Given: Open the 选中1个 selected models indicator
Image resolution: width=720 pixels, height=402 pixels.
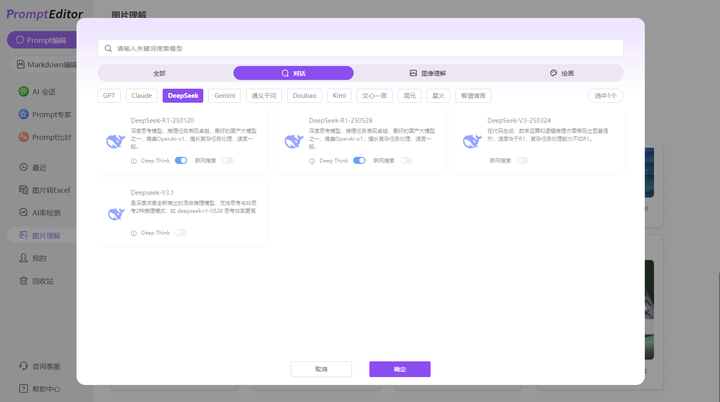Looking at the screenshot, I should tap(606, 96).
